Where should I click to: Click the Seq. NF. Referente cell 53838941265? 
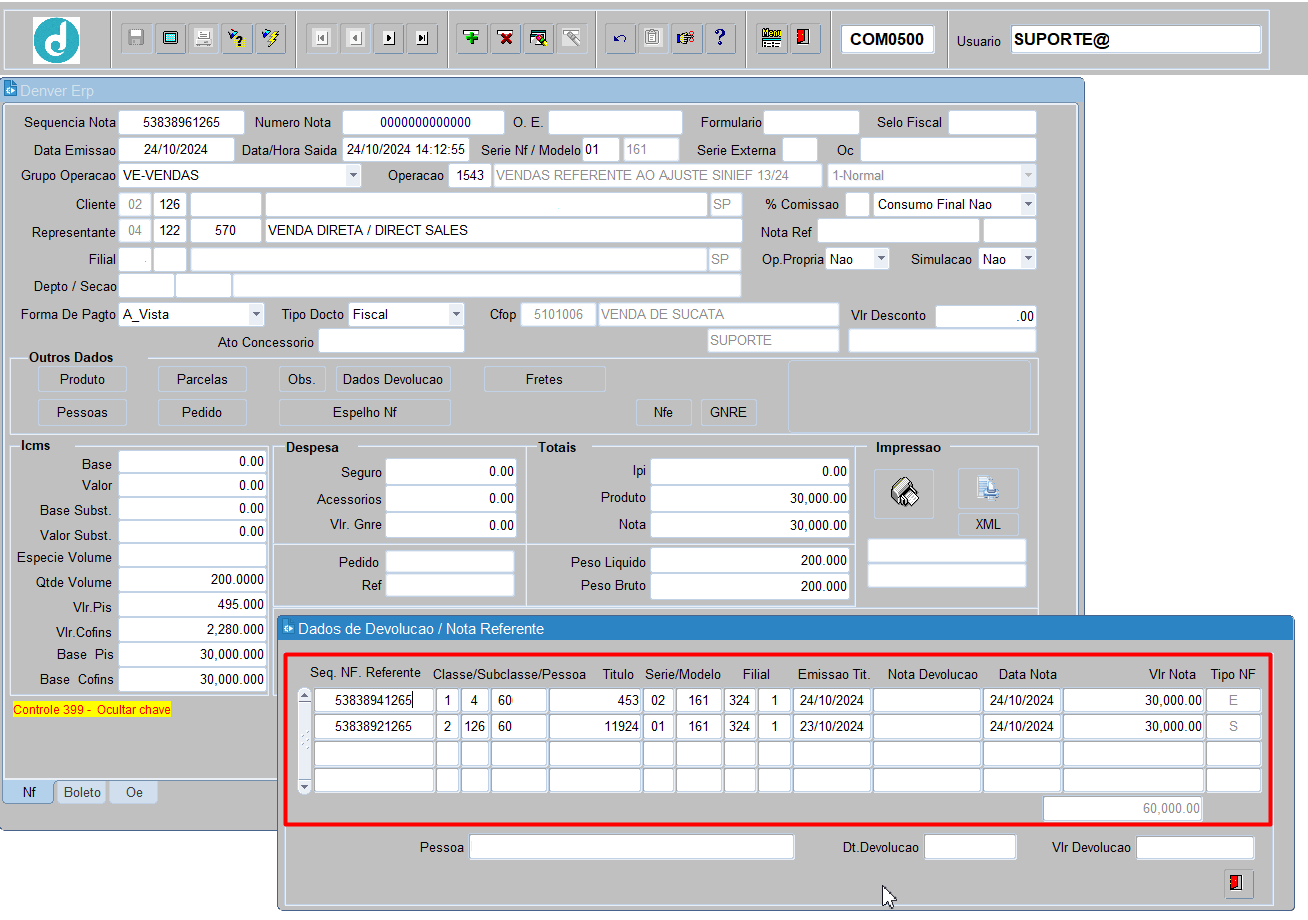point(374,700)
